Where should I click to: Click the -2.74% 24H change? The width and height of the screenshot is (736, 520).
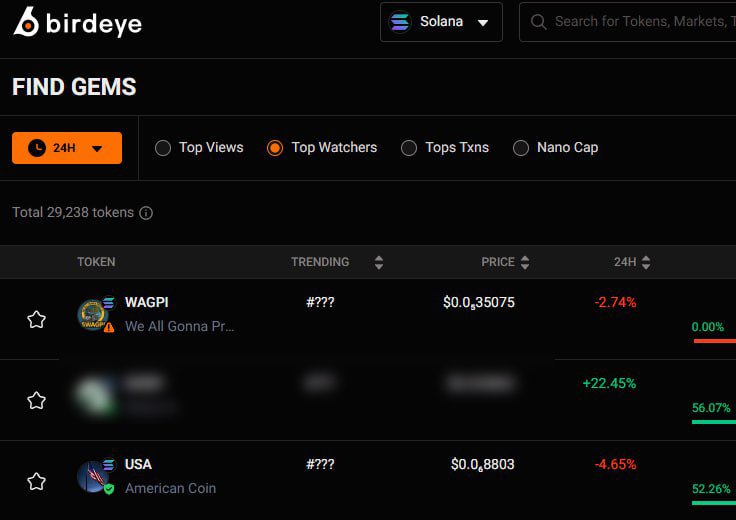615,302
